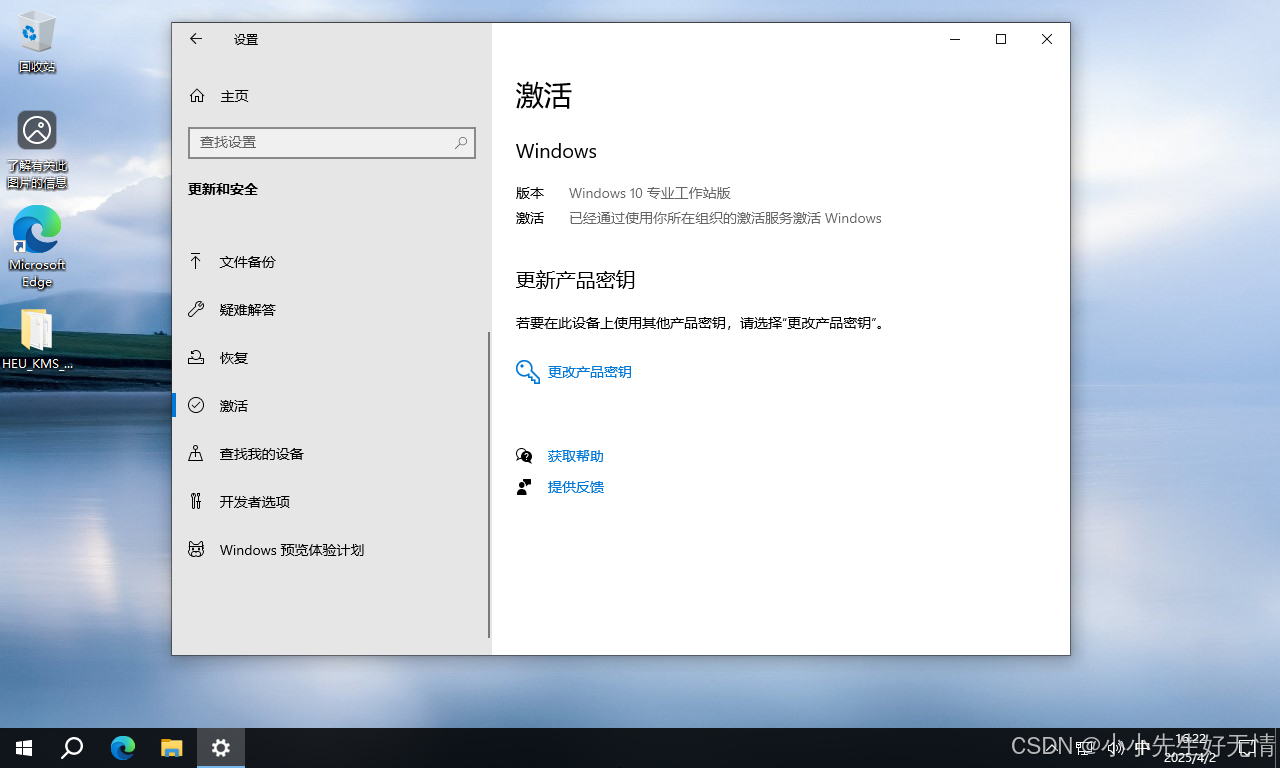Click the key icon beside 更改产品密钥
This screenshot has height=768, width=1280.
528,372
